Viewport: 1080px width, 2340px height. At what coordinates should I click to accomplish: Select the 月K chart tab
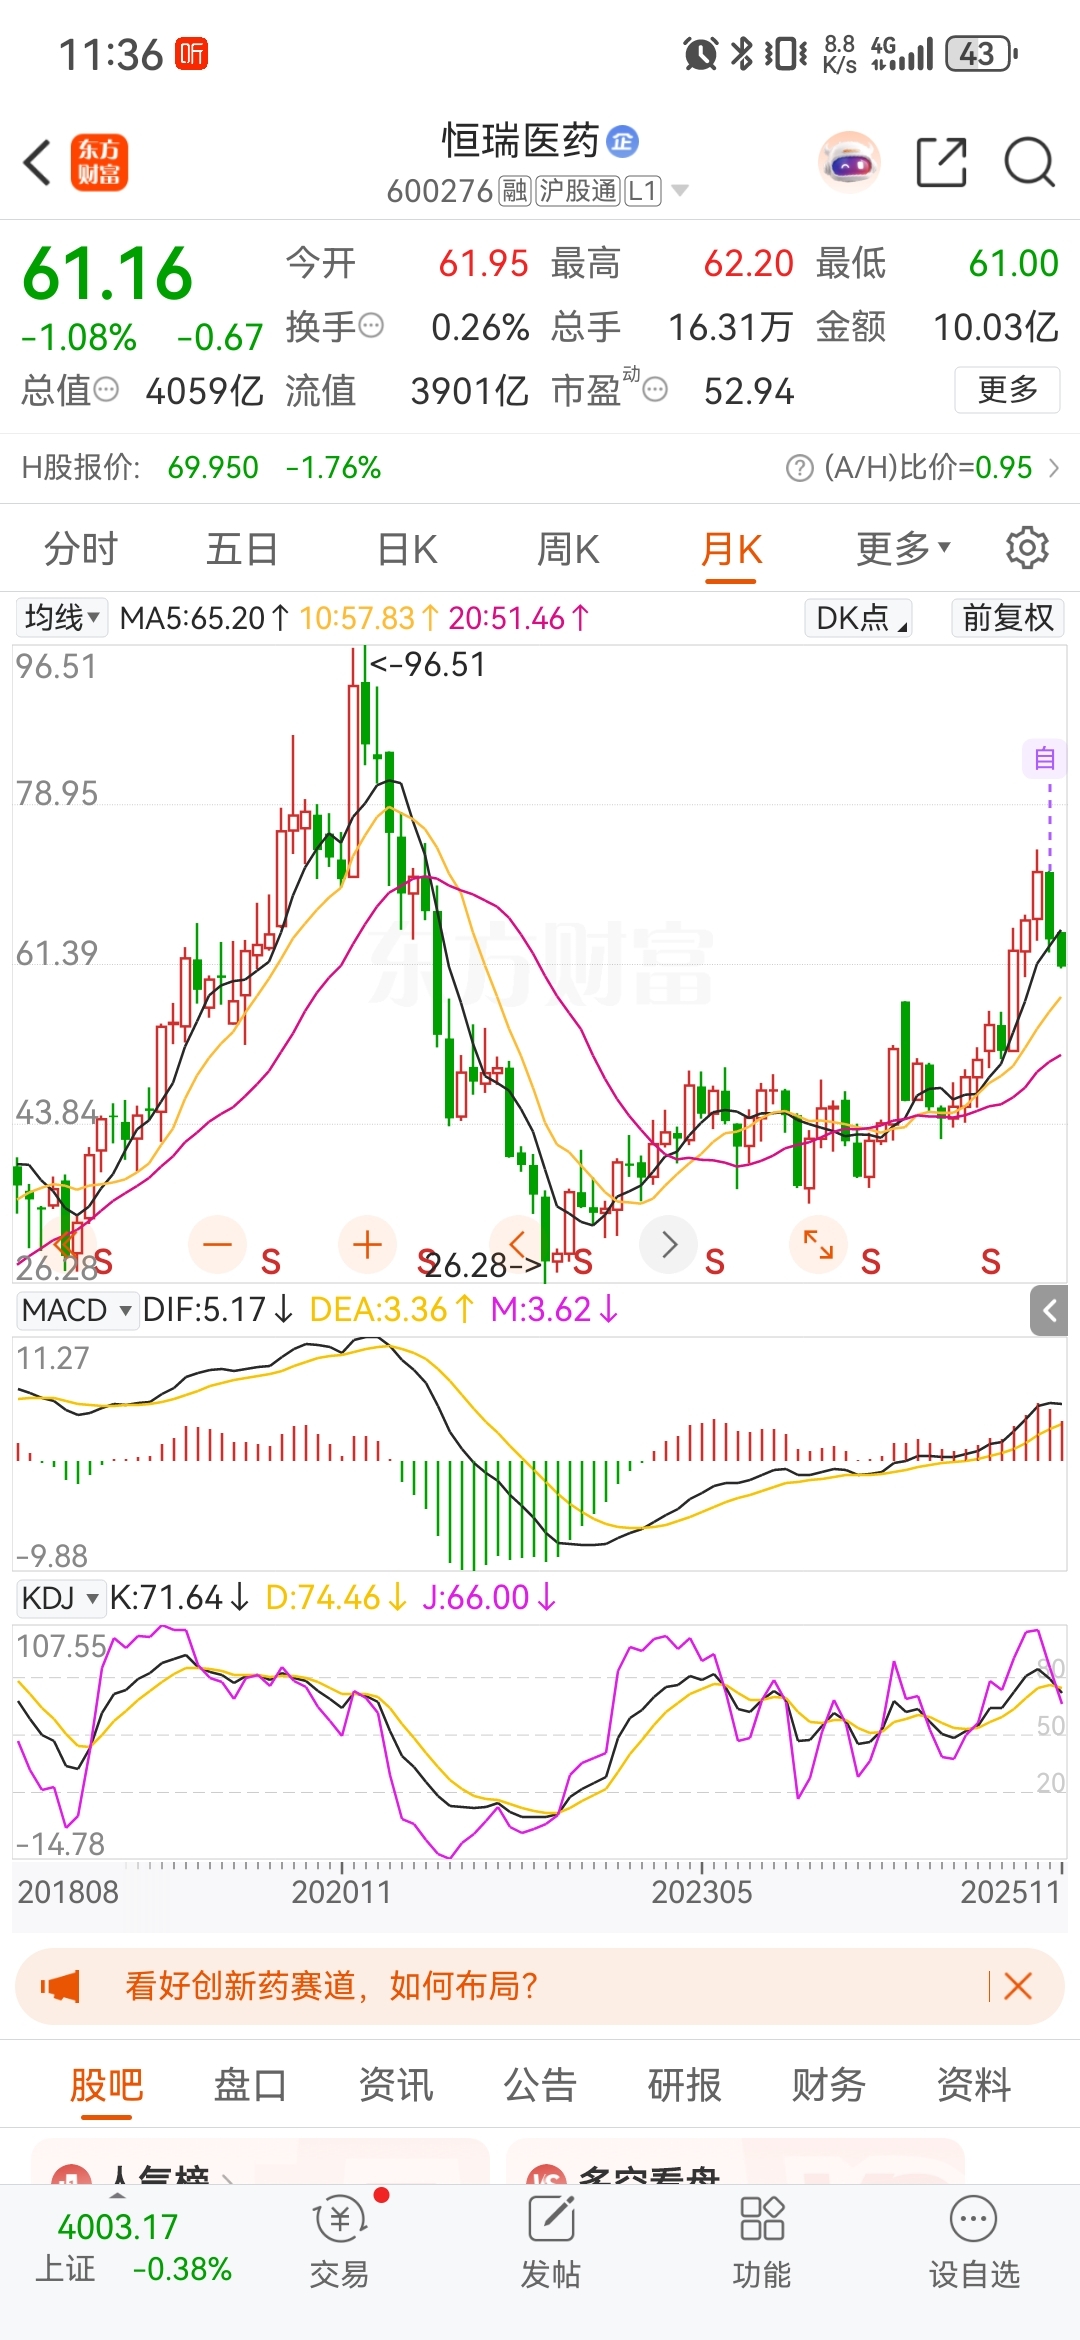(731, 549)
